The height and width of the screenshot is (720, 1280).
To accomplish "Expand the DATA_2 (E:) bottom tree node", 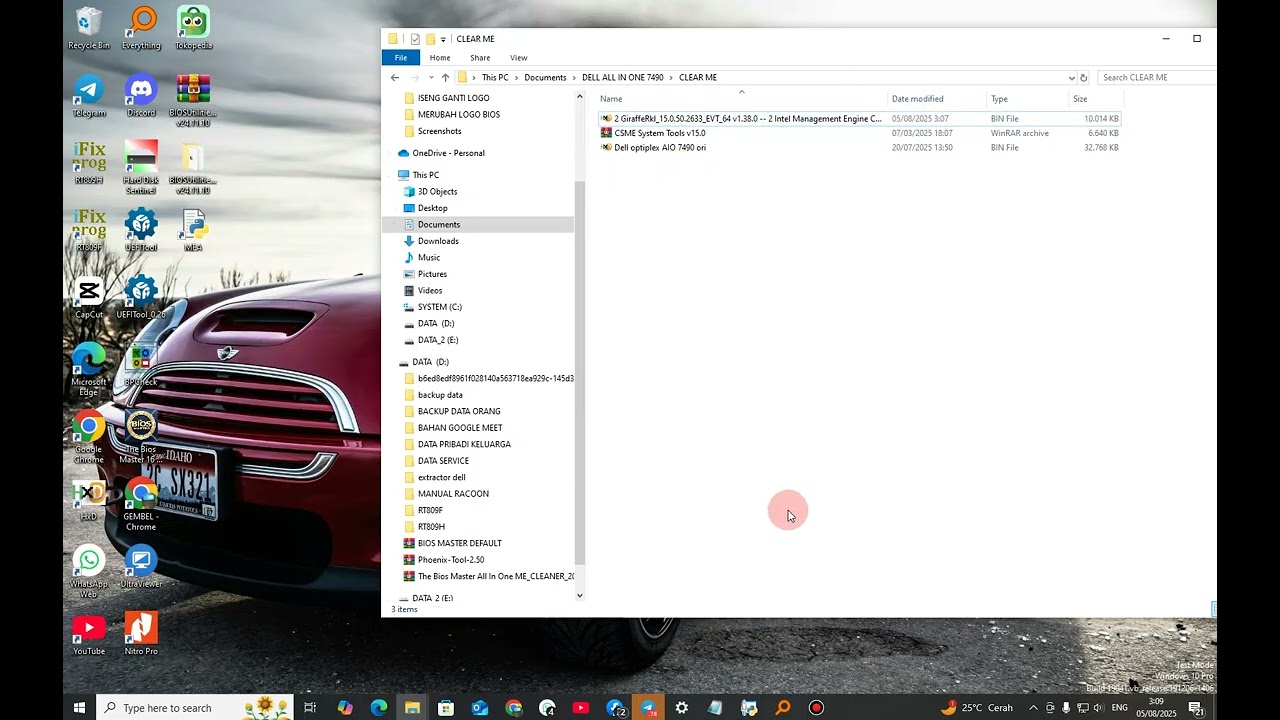I will pos(390,598).
